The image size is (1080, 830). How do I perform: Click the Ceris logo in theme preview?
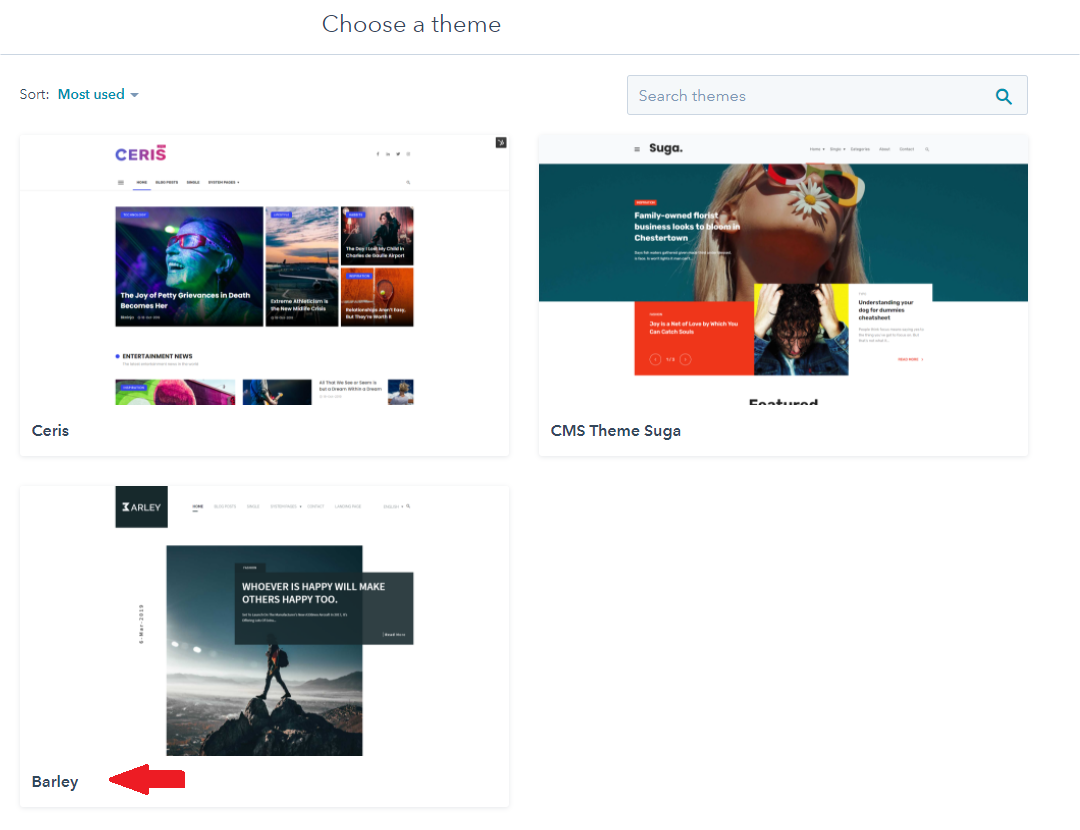[x=140, y=154]
